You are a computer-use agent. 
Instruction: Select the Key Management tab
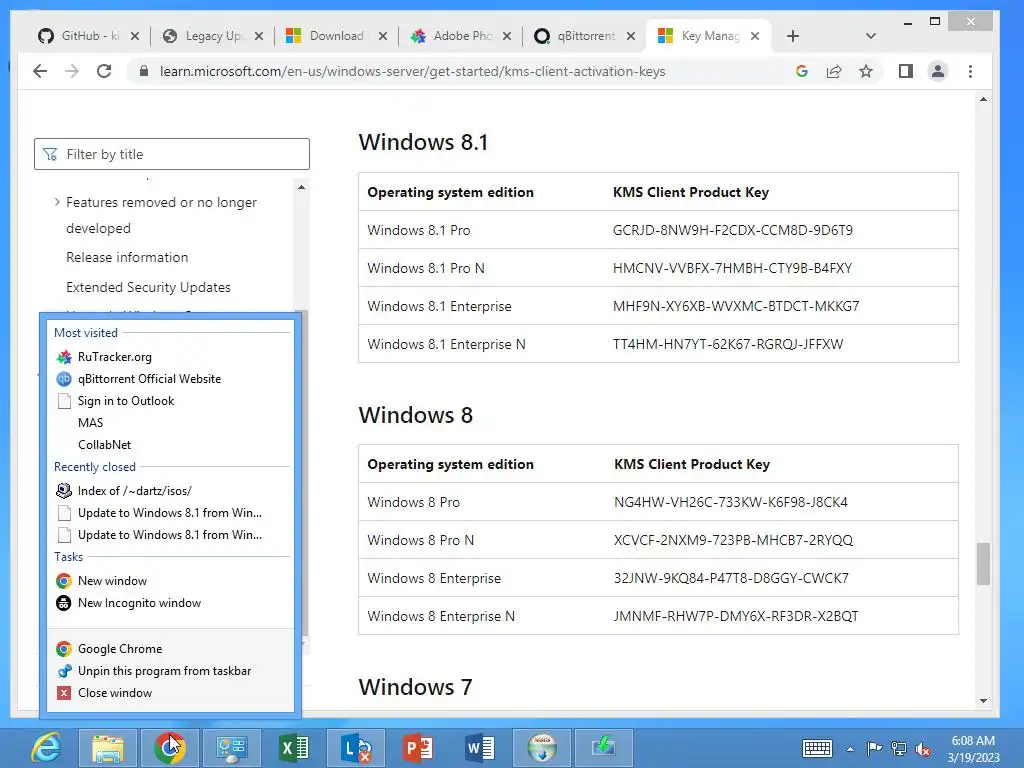[x=709, y=36]
